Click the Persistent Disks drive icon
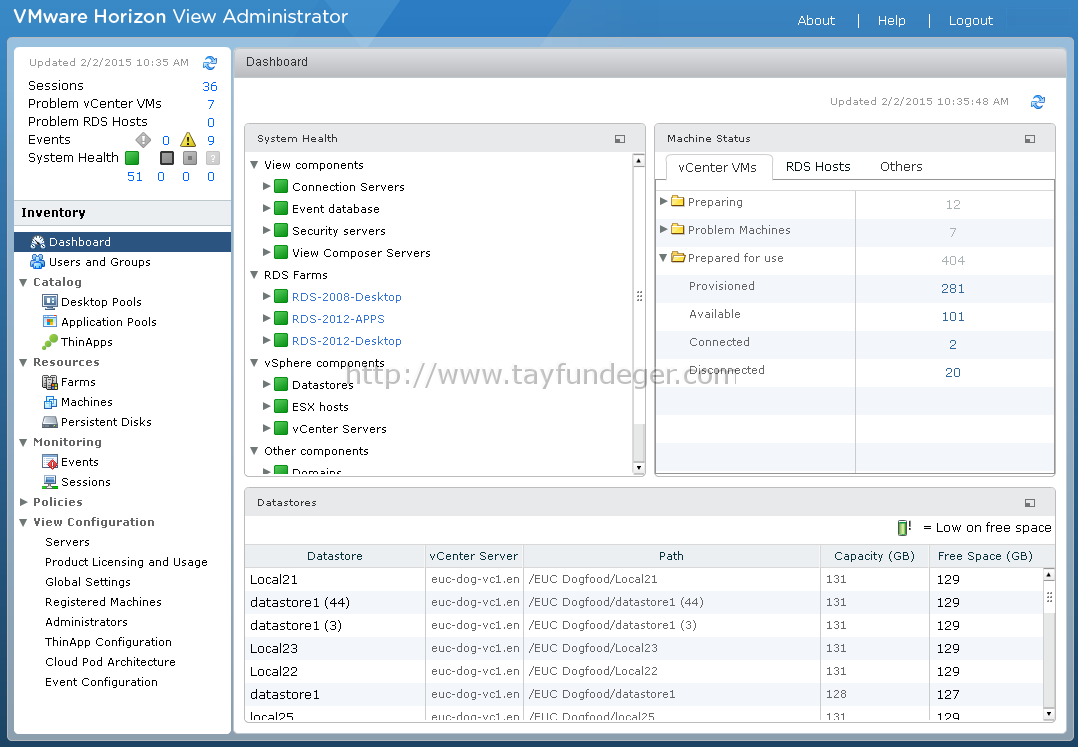The width and height of the screenshot is (1078, 747). coord(50,422)
